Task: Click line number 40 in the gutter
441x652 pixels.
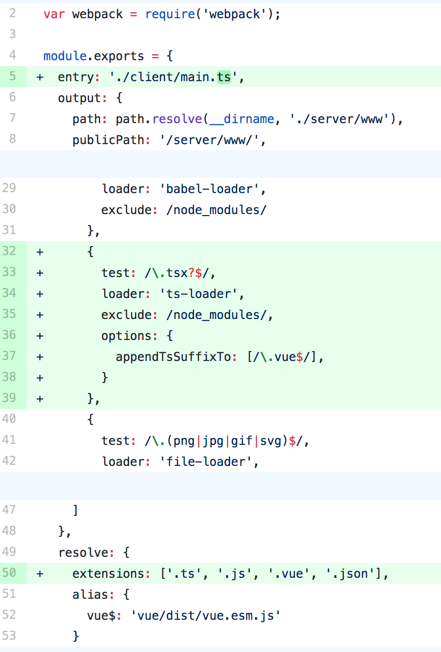Action: coord(9,419)
